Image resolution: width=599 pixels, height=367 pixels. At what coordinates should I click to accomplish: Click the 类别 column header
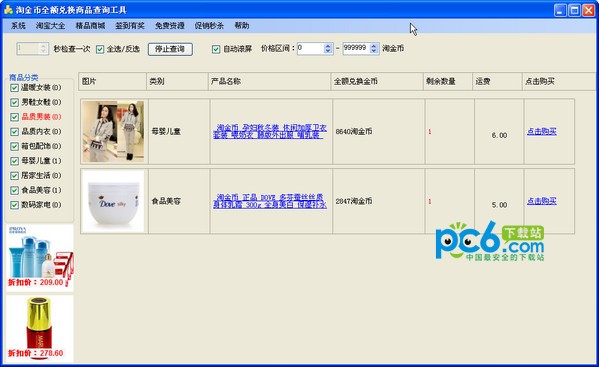click(177, 81)
